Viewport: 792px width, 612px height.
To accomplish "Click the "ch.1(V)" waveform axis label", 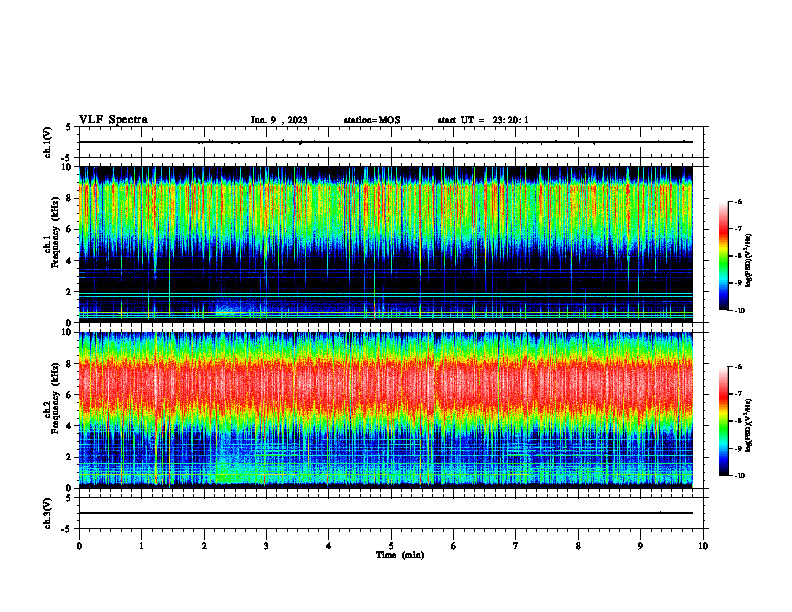I will point(48,142).
